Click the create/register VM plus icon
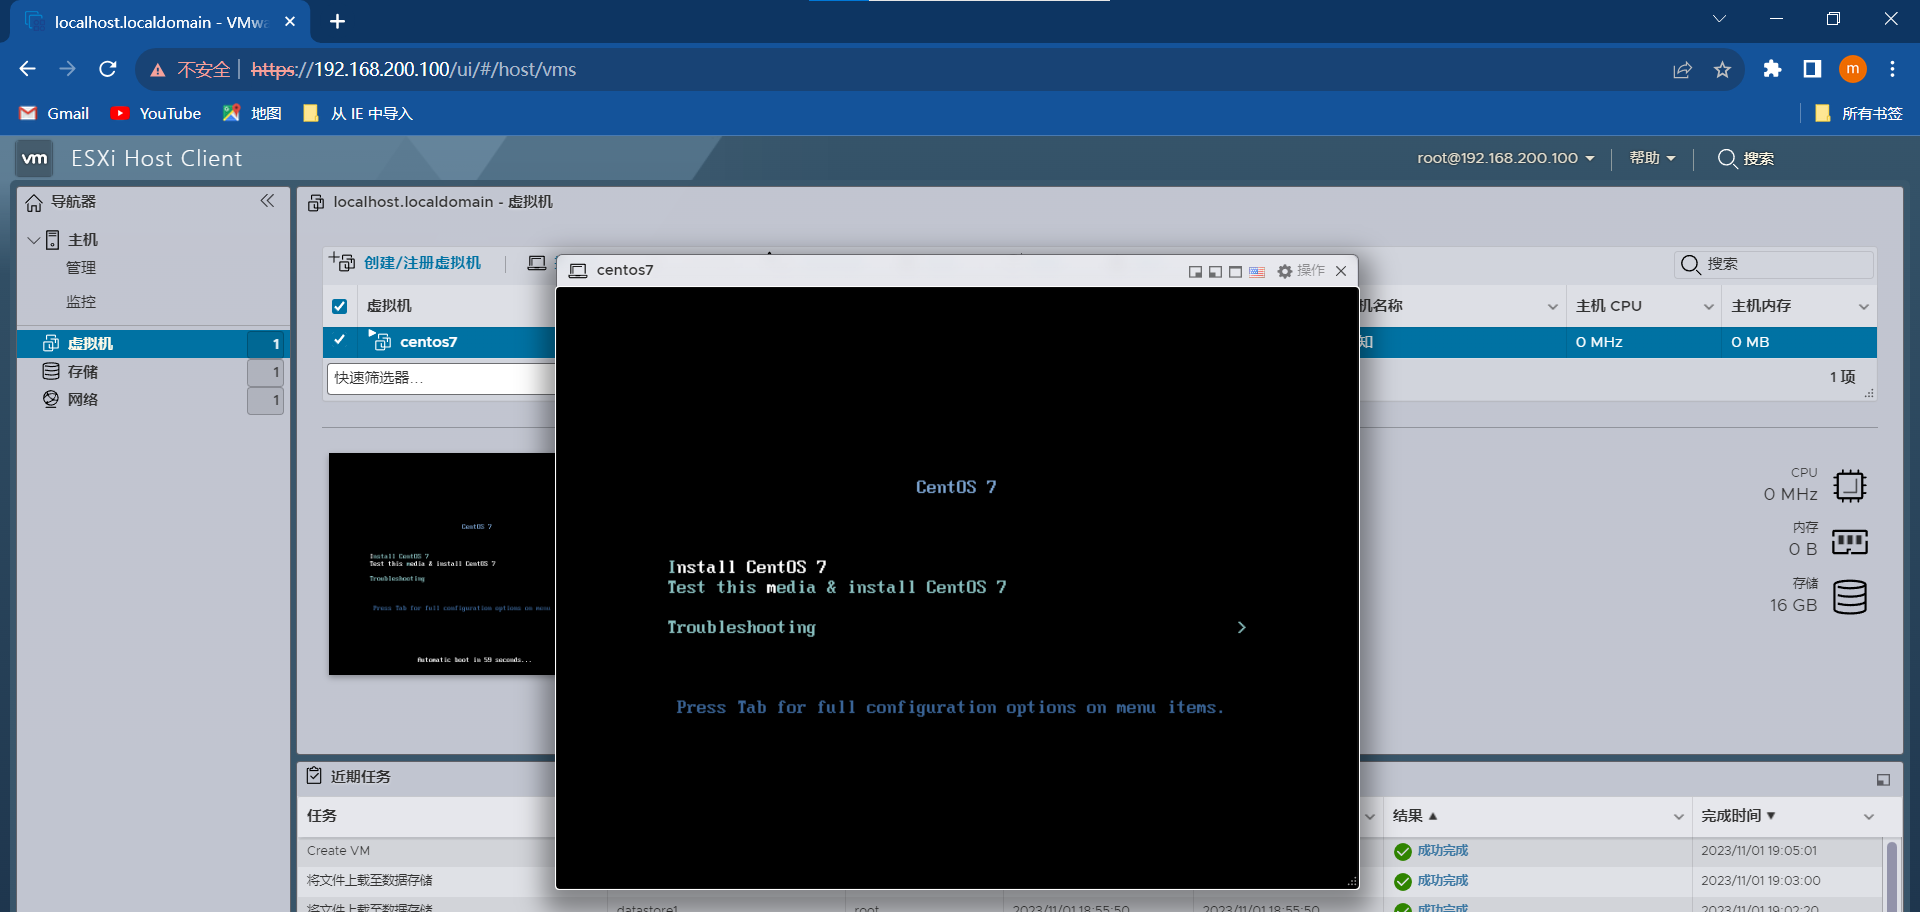1920x912 pixels. (x=342, y=262)
